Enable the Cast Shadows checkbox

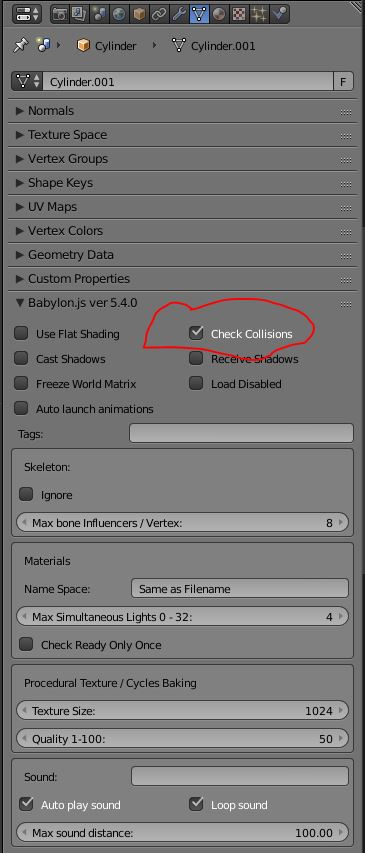[x=21, y=358]
